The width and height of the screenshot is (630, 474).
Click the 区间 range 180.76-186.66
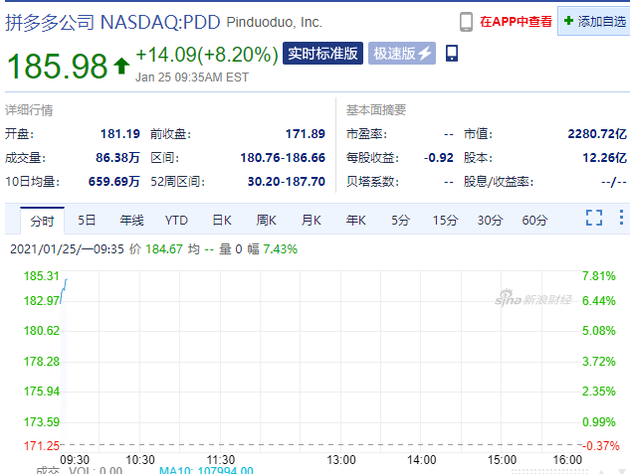click(x=282, y=157)
